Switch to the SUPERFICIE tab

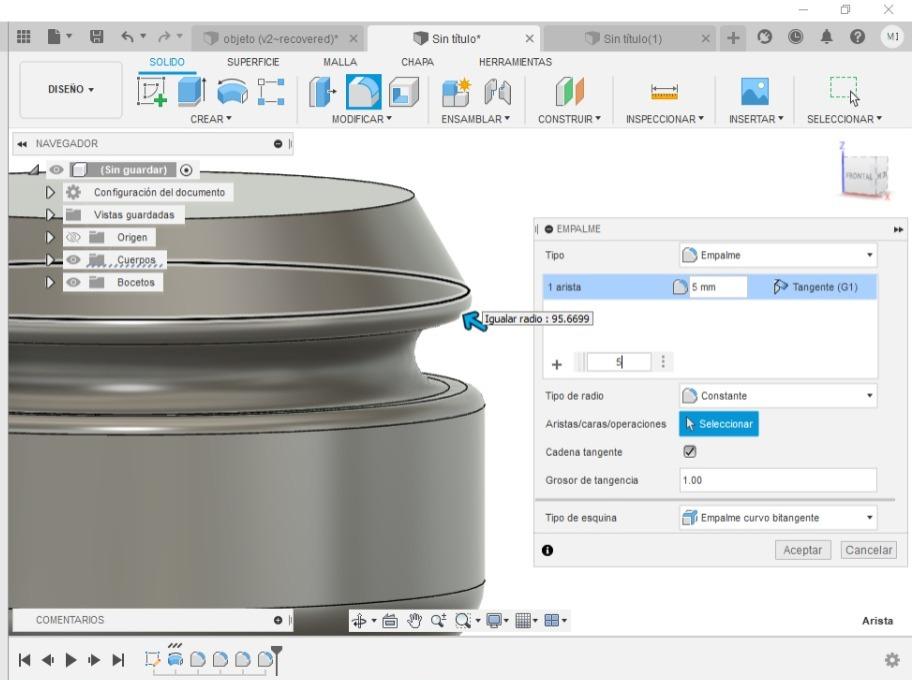click(253, 62)
